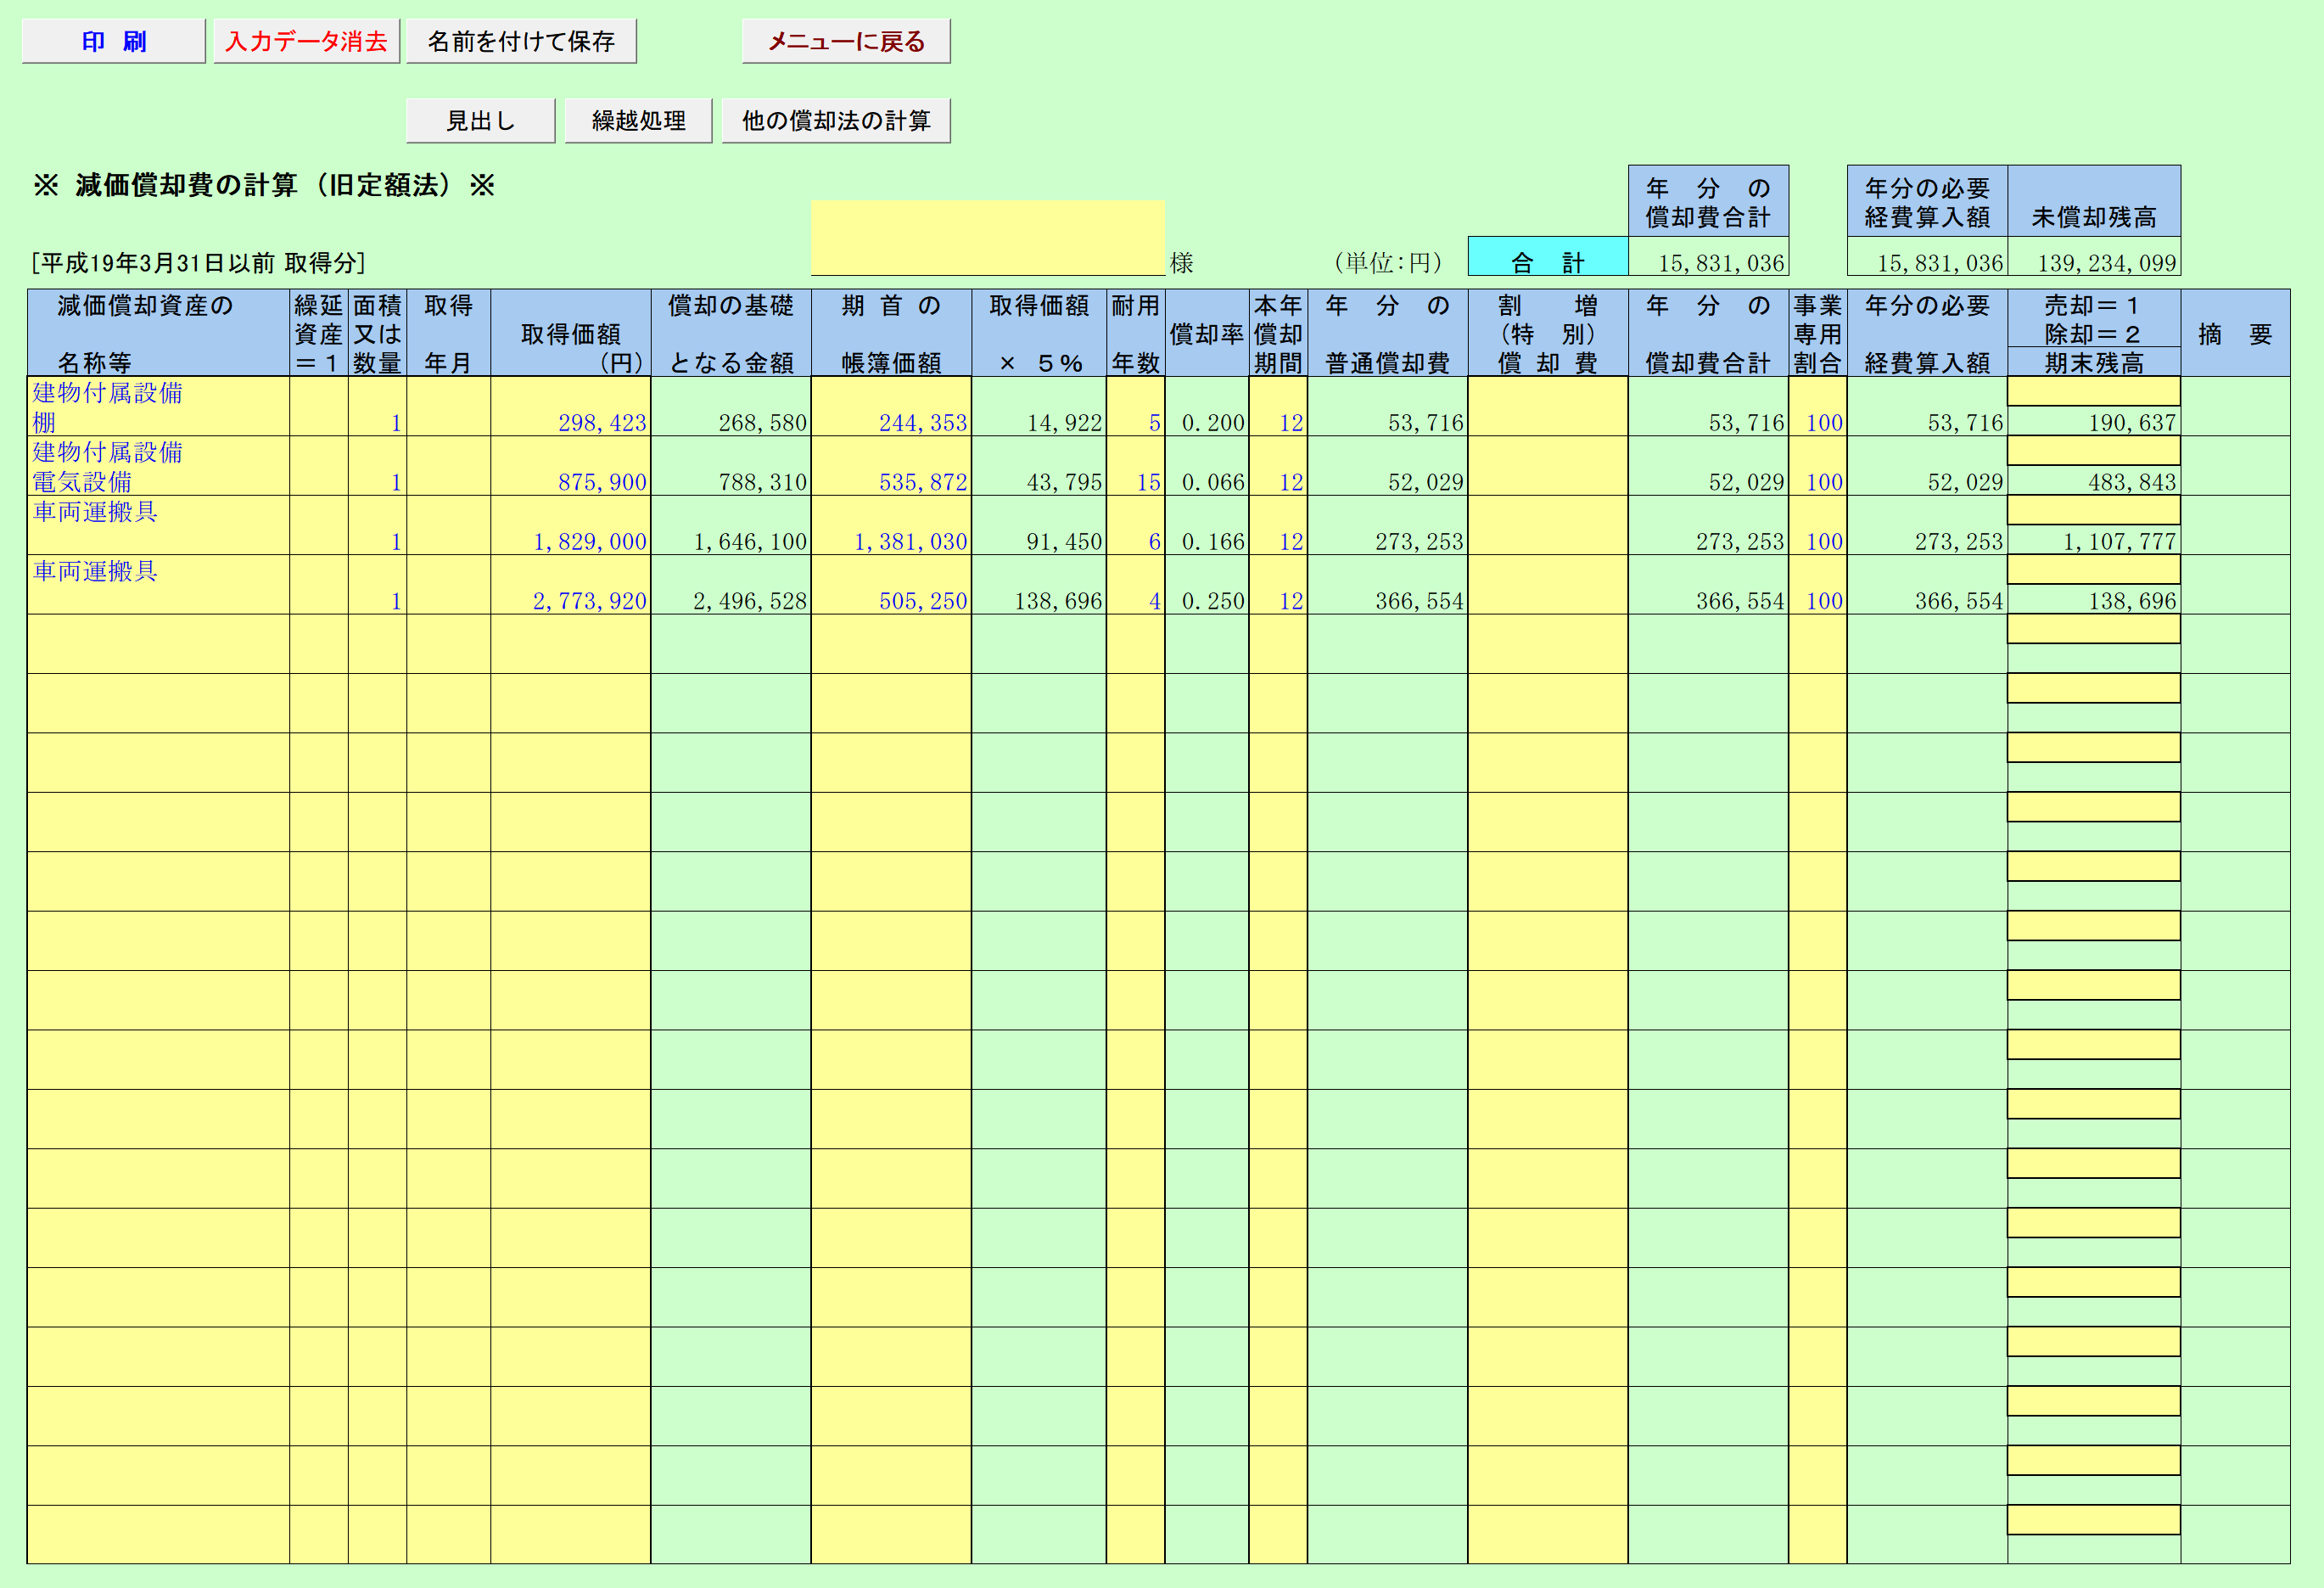Select useful life value 15
Image resolution: width=2324 pixels, height=1588 pixels.
point(1135,466)
